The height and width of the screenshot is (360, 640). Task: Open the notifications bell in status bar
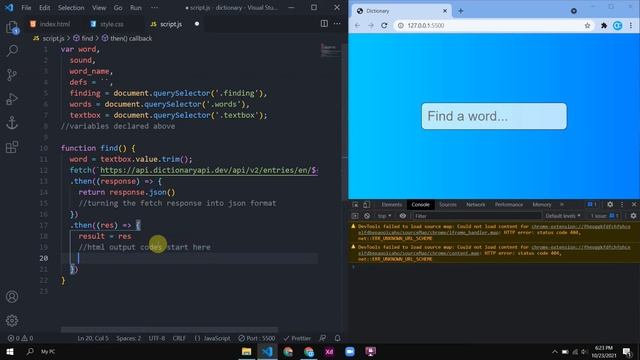pos(338,338)
